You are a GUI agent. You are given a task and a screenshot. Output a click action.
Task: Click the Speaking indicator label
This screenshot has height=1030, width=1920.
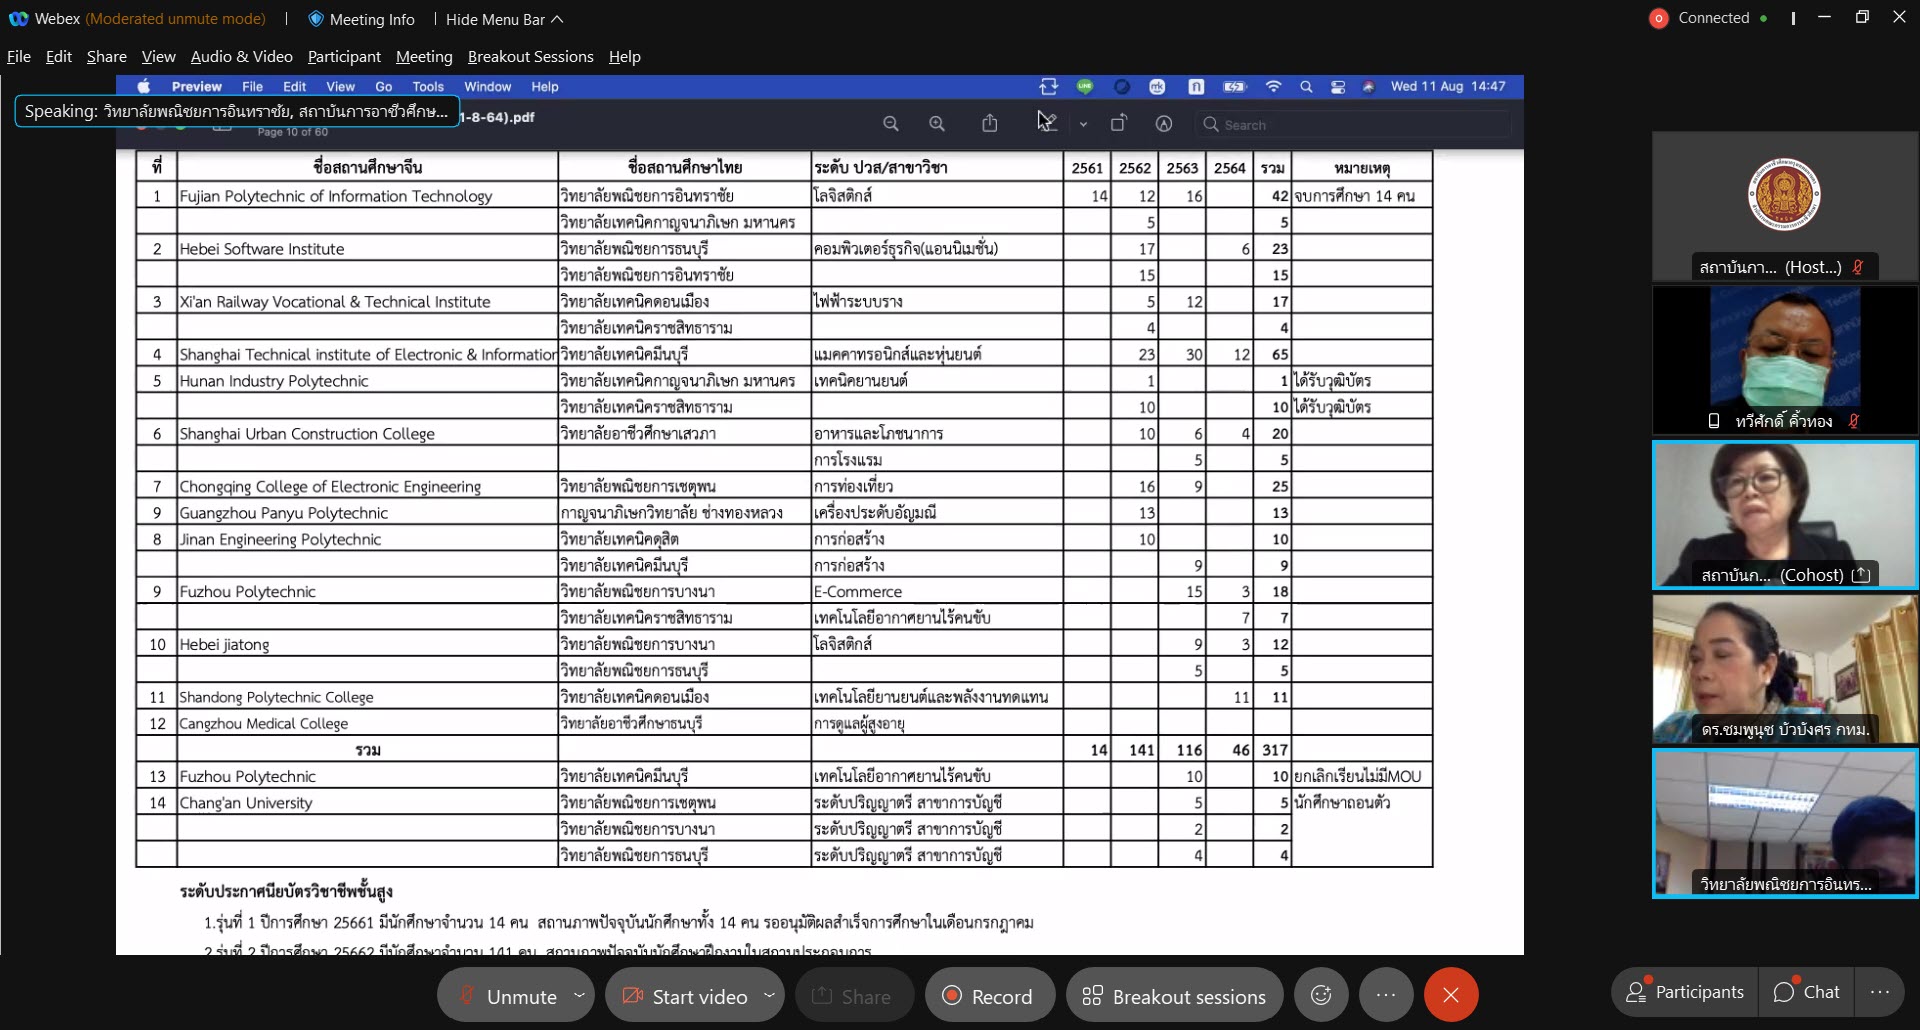click(237, 111)
